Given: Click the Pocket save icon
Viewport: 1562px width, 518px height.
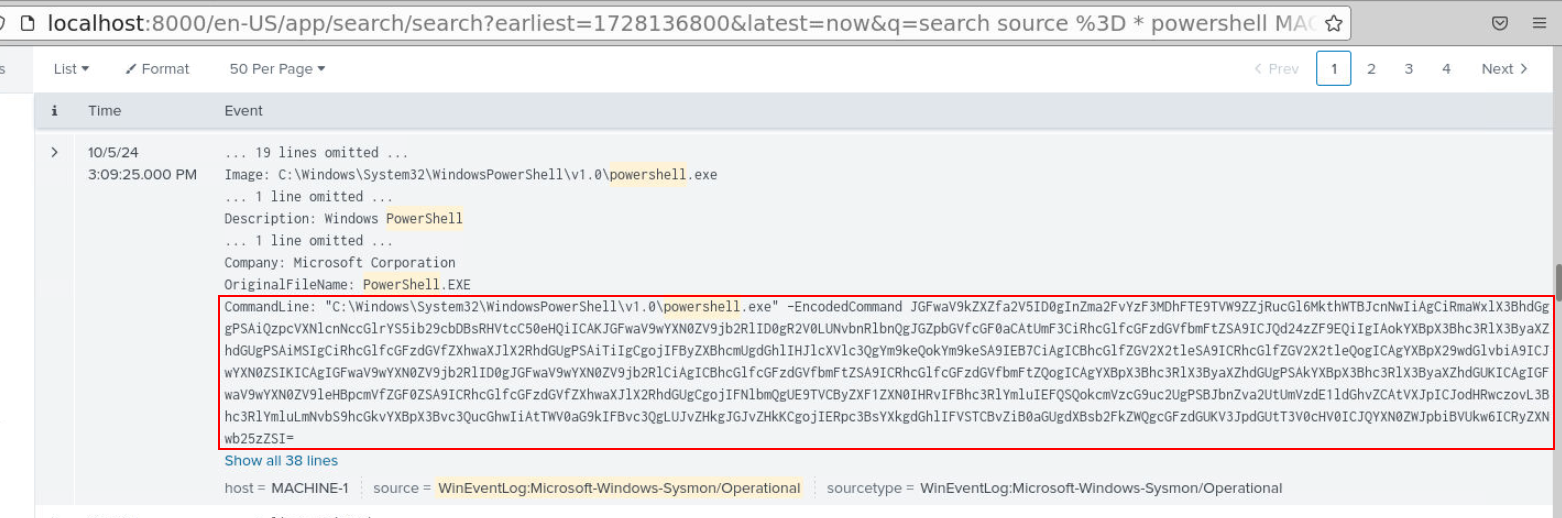Looking at the screenshot, I should point(1499,23).
